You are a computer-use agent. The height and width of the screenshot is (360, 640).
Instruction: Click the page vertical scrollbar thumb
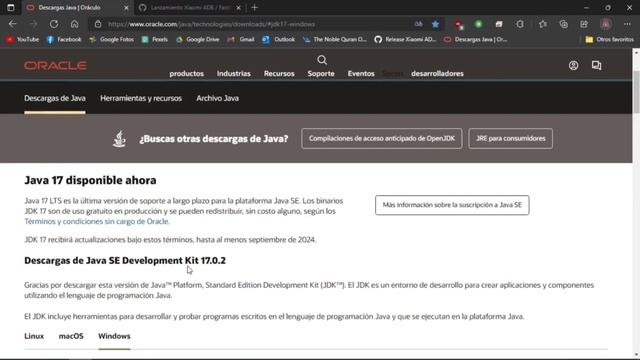click(636, 92)
